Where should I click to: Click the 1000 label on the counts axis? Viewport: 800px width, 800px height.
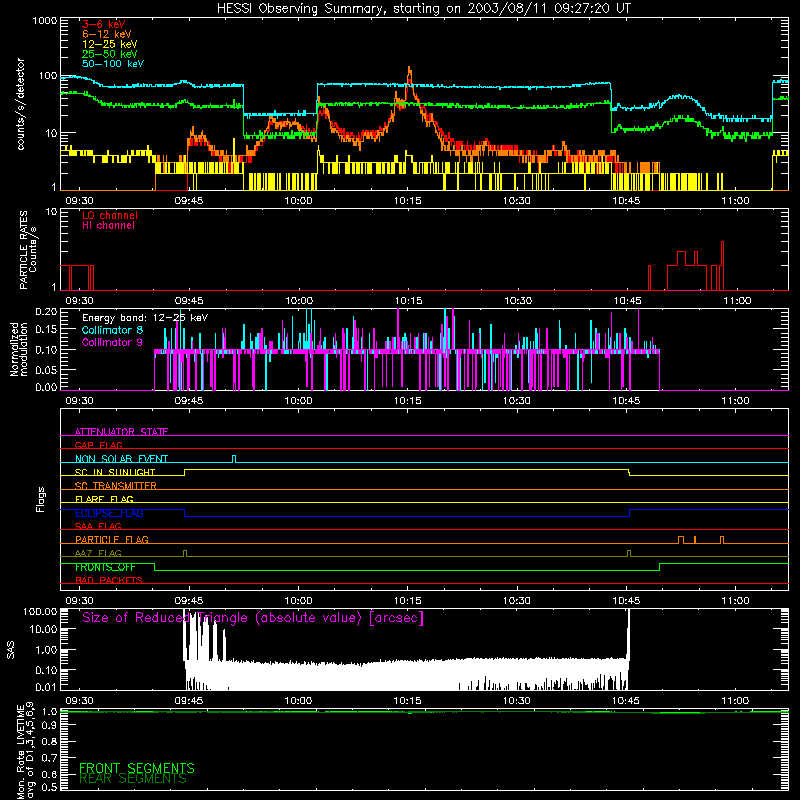(44, 21)
